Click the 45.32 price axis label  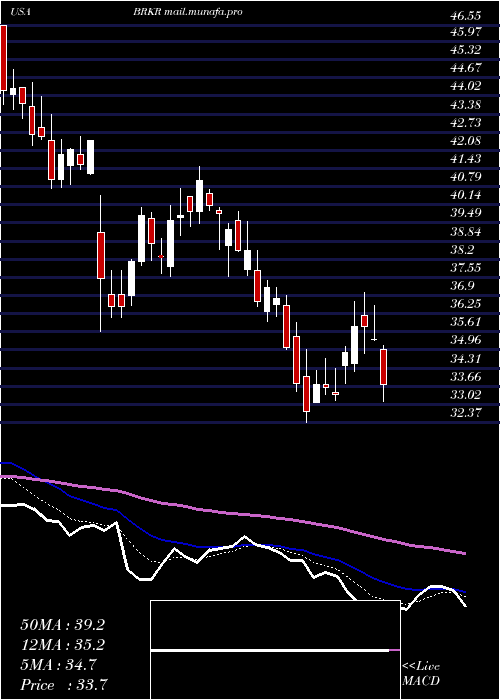point(465,50)
